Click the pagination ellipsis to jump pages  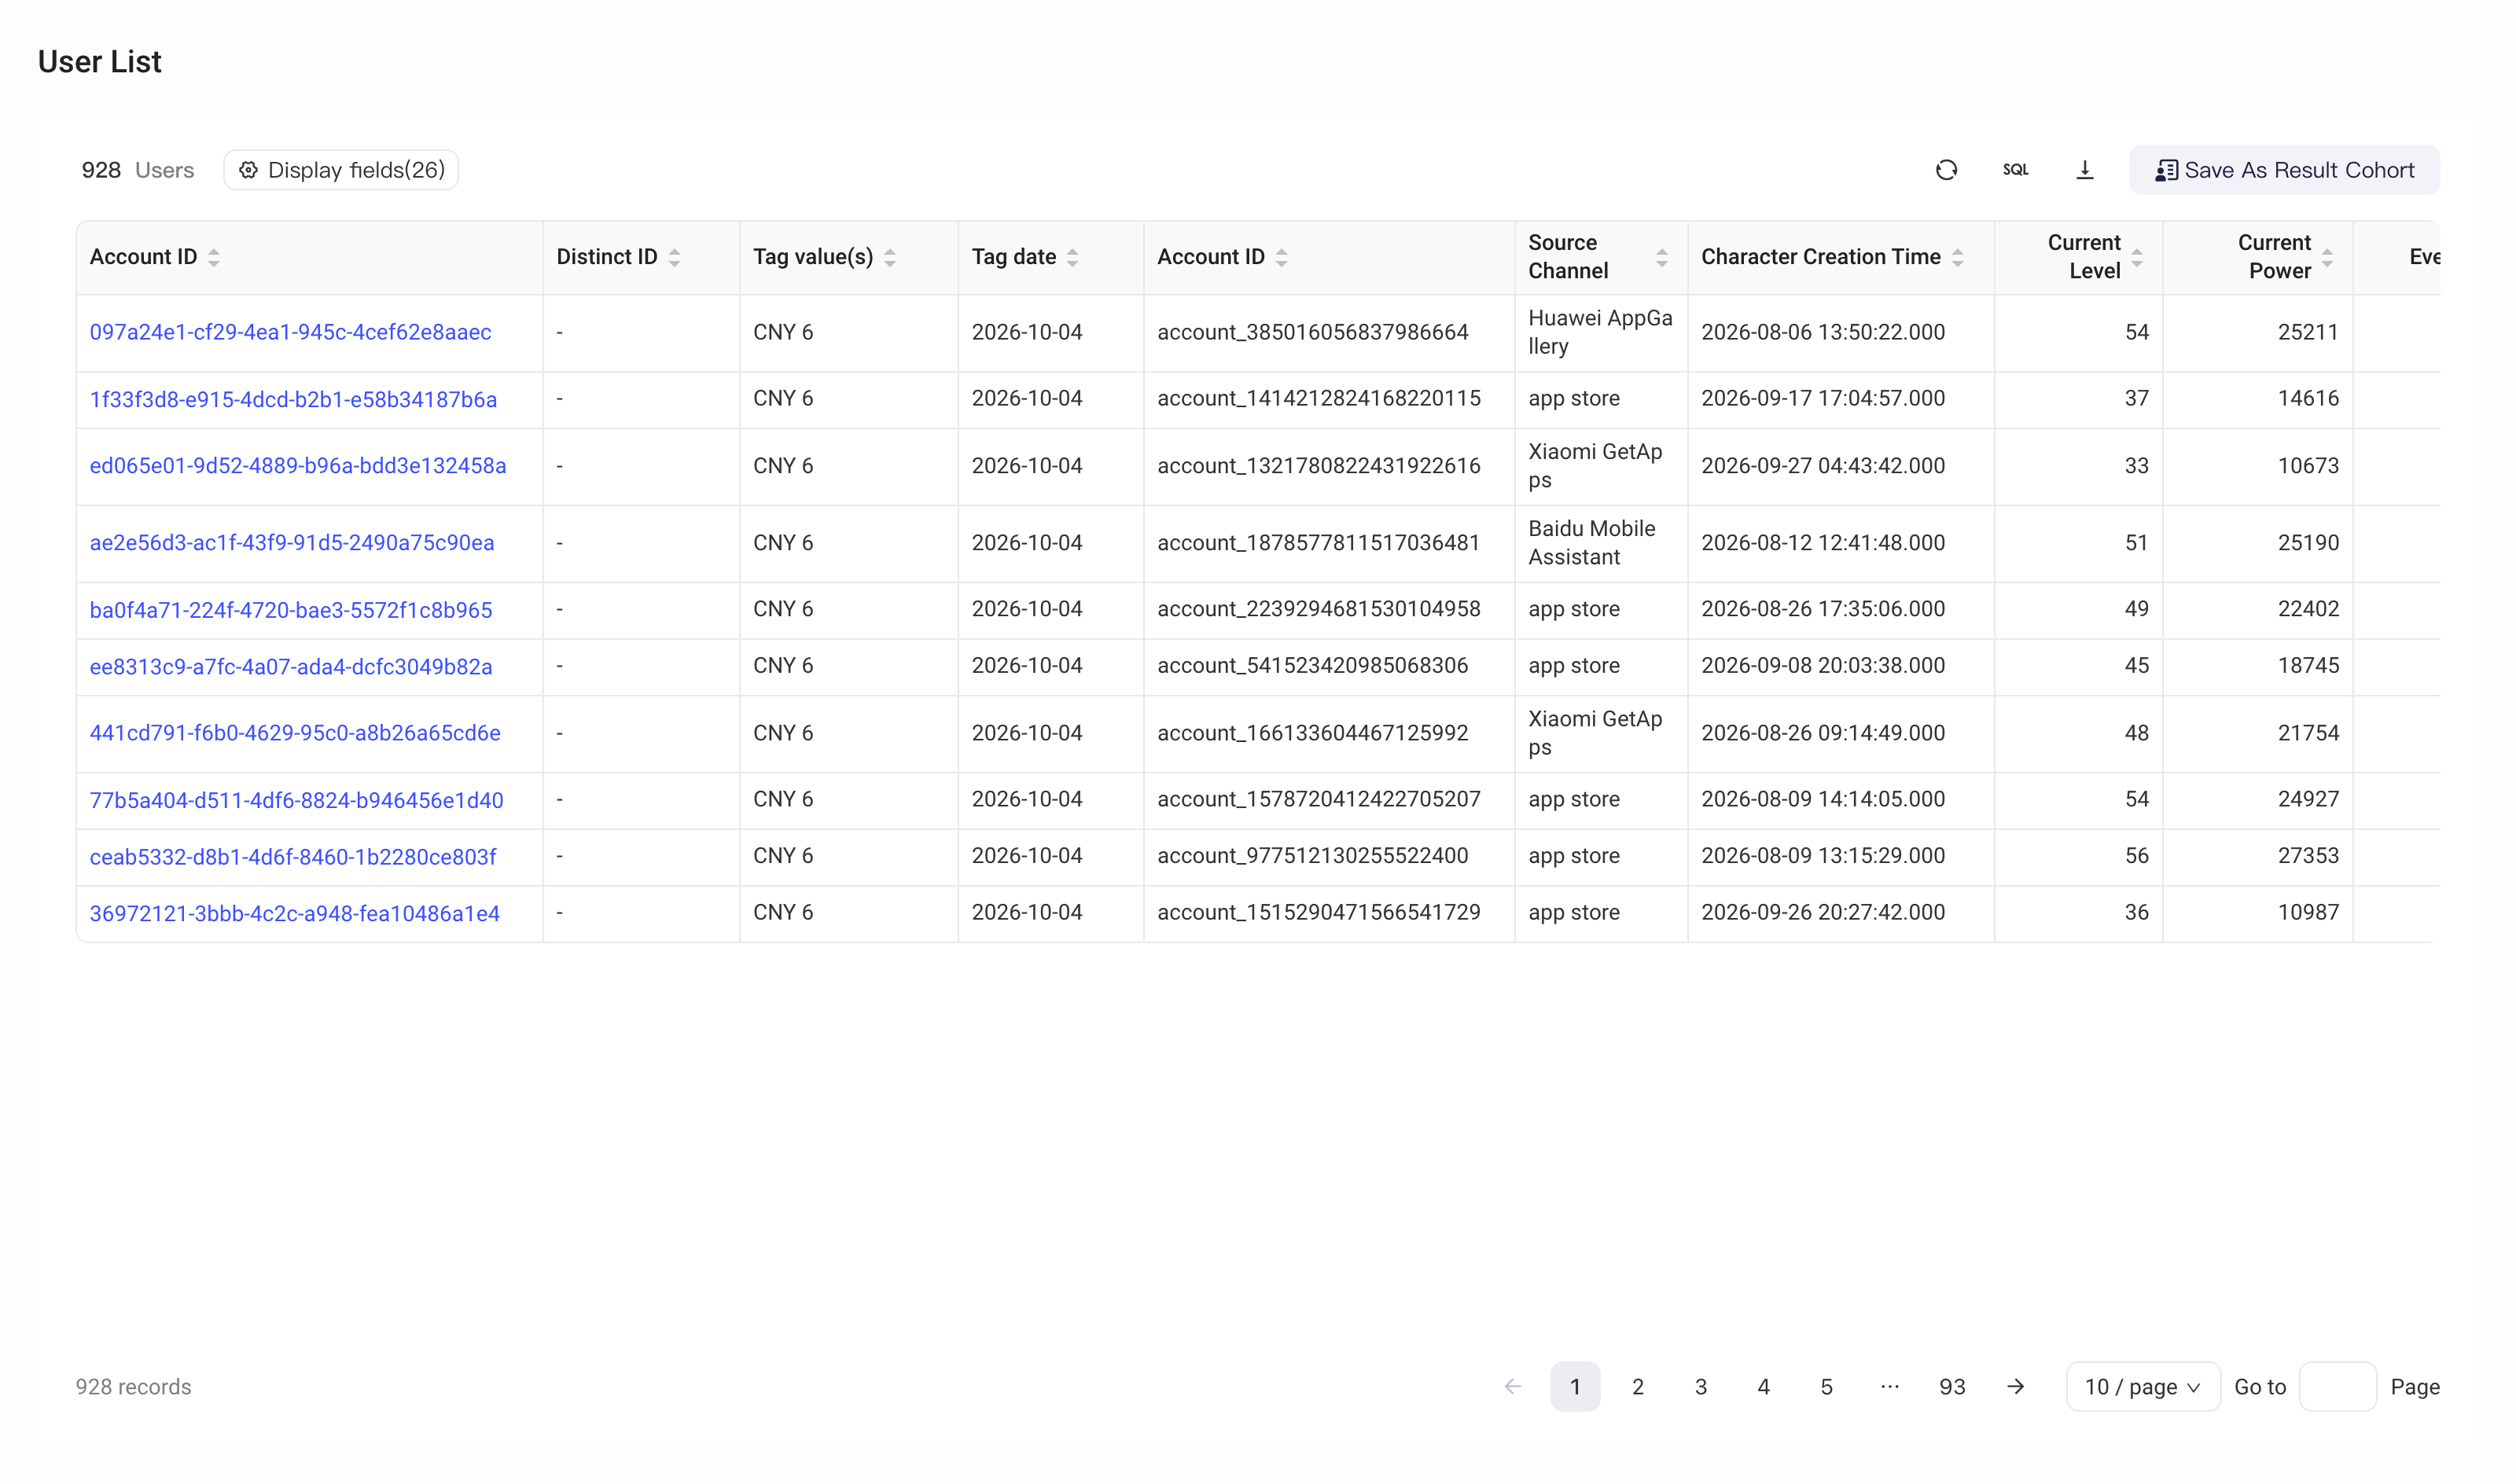[1890, 1386]
